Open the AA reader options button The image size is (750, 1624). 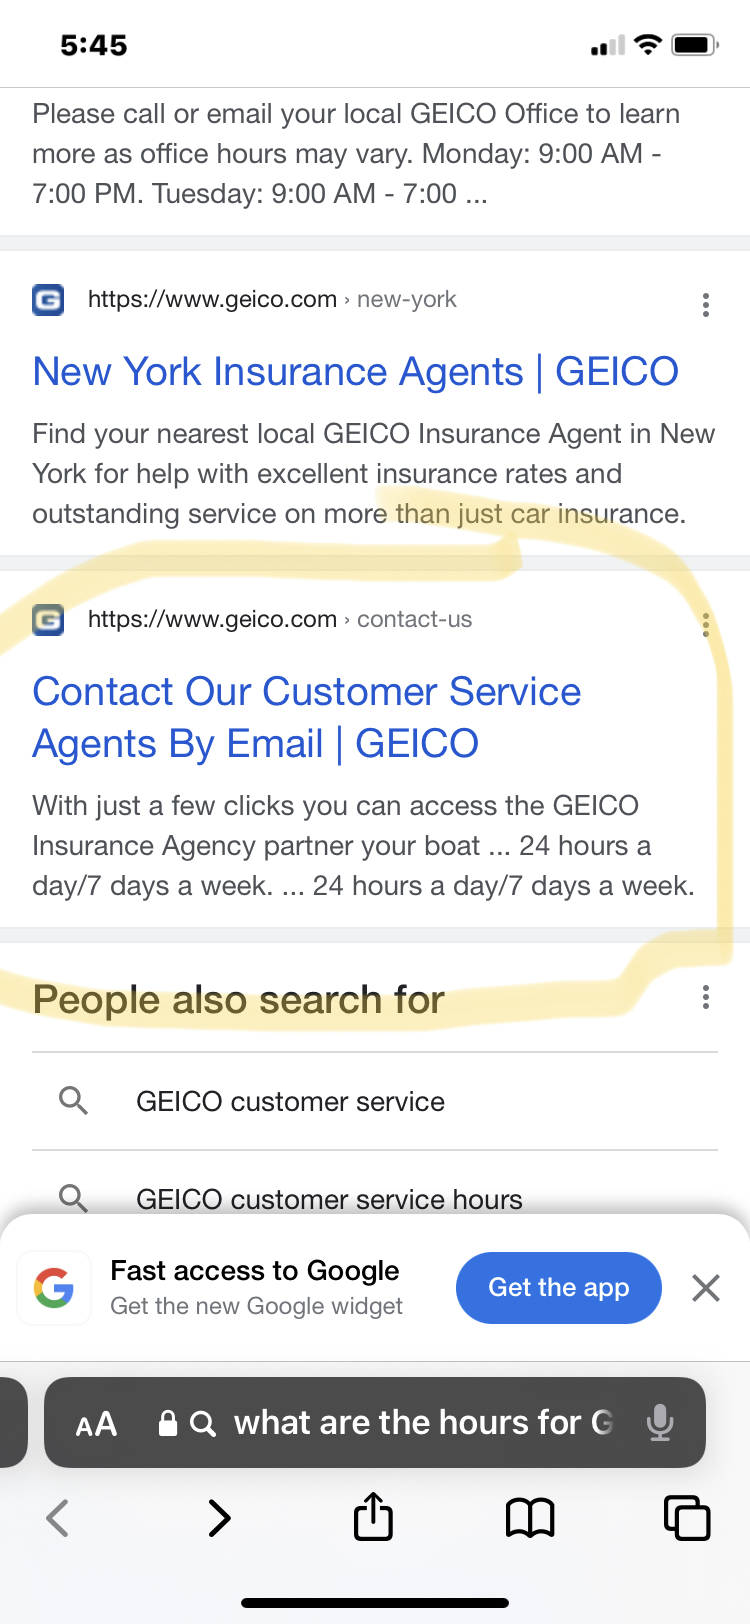click(96, 1424)
